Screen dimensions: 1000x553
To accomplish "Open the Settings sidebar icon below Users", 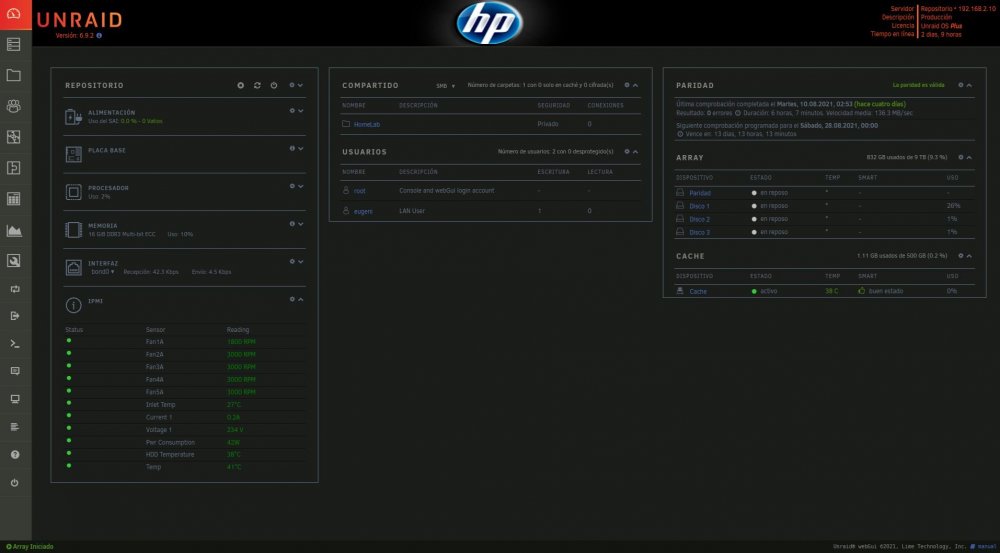I will tap(13, 137).
